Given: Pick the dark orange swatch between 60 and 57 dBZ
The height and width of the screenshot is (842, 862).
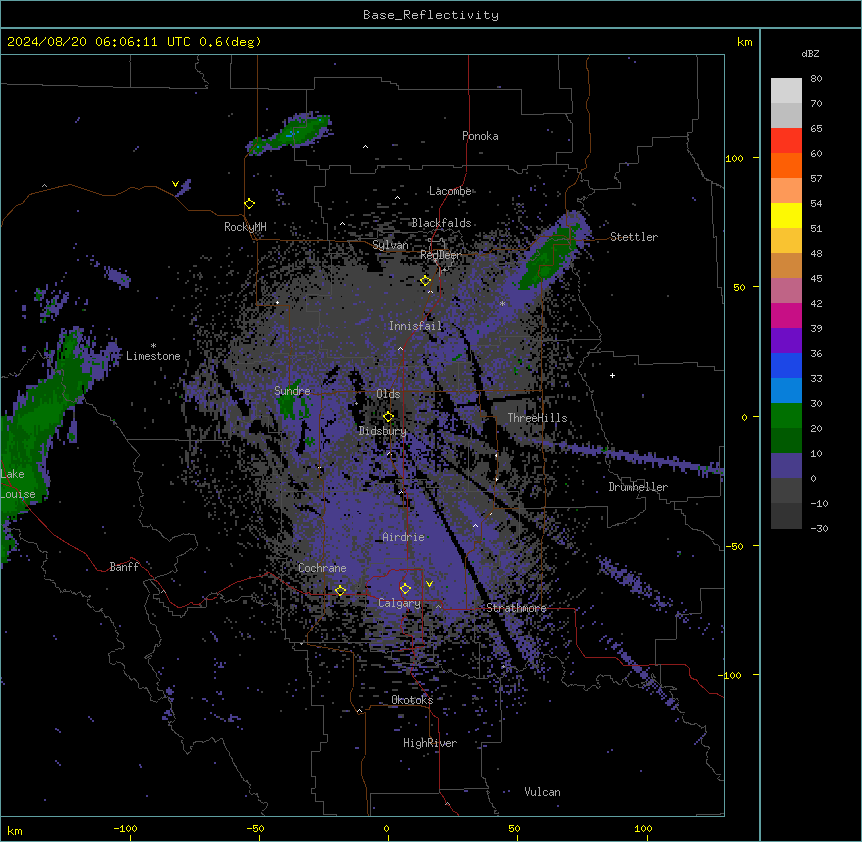Looking at the screenshot, I should pyautogui.click(x=786, y=165).
